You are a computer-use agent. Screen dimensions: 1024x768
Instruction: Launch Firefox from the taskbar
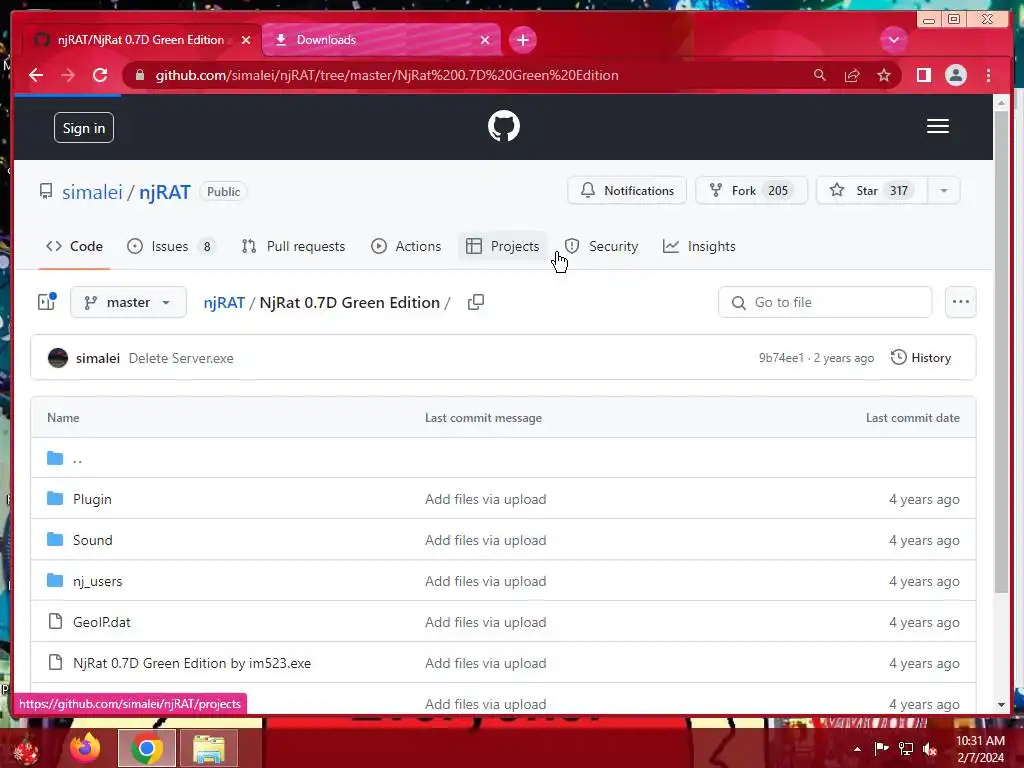tap(85, 748)
